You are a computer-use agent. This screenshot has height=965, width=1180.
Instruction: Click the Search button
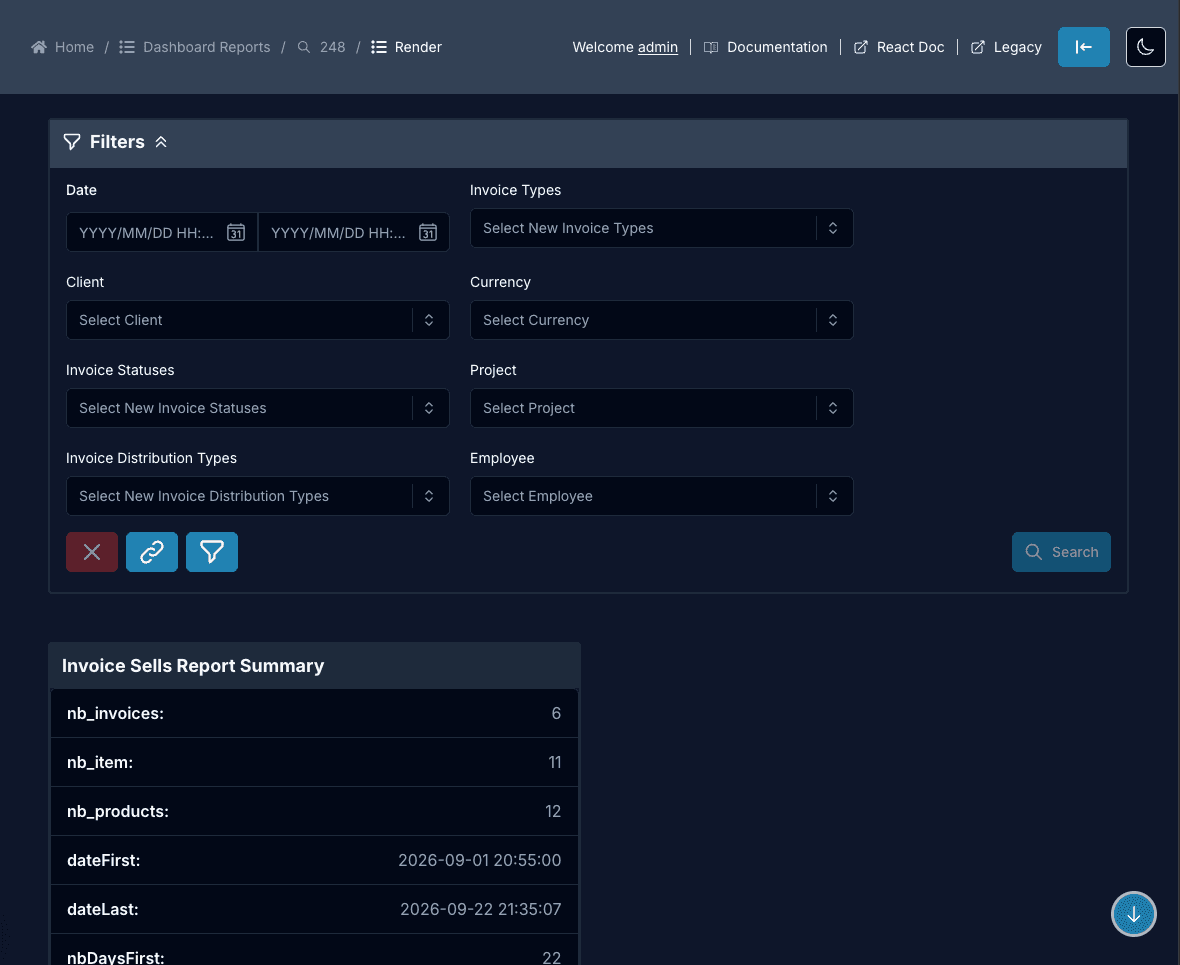(1061, 552)
